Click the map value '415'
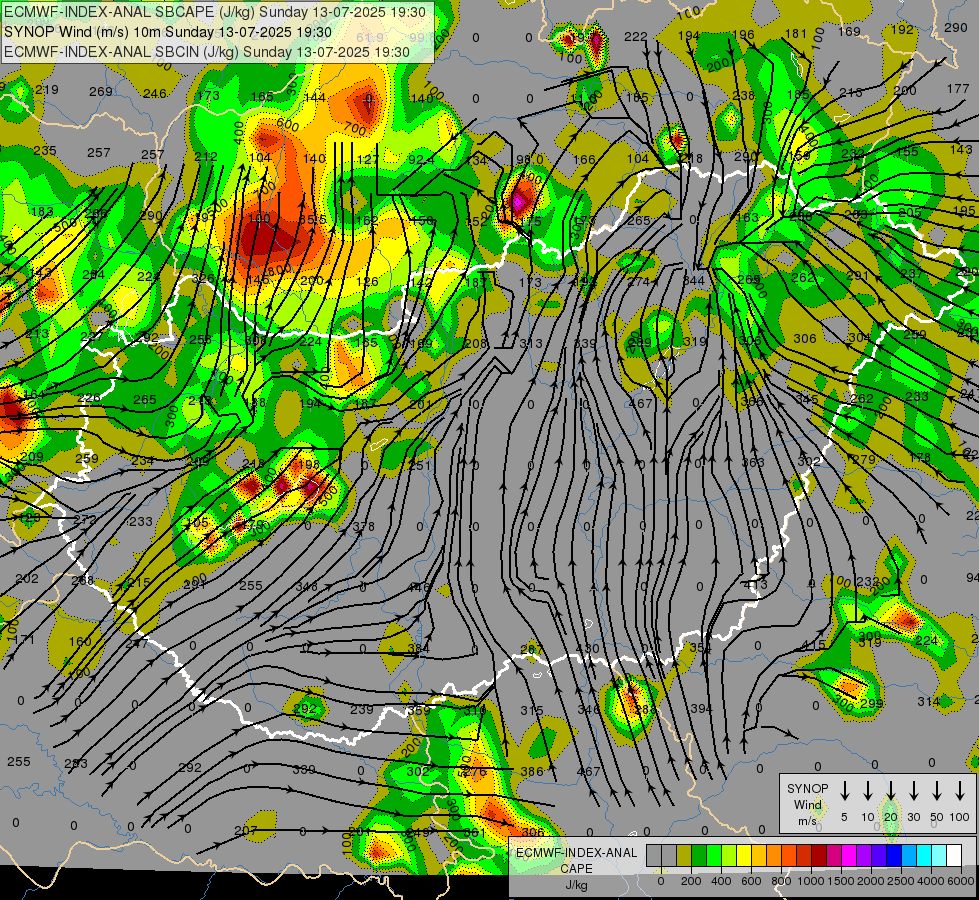This screenshot has height=900, width=979. tap(813, 645)
